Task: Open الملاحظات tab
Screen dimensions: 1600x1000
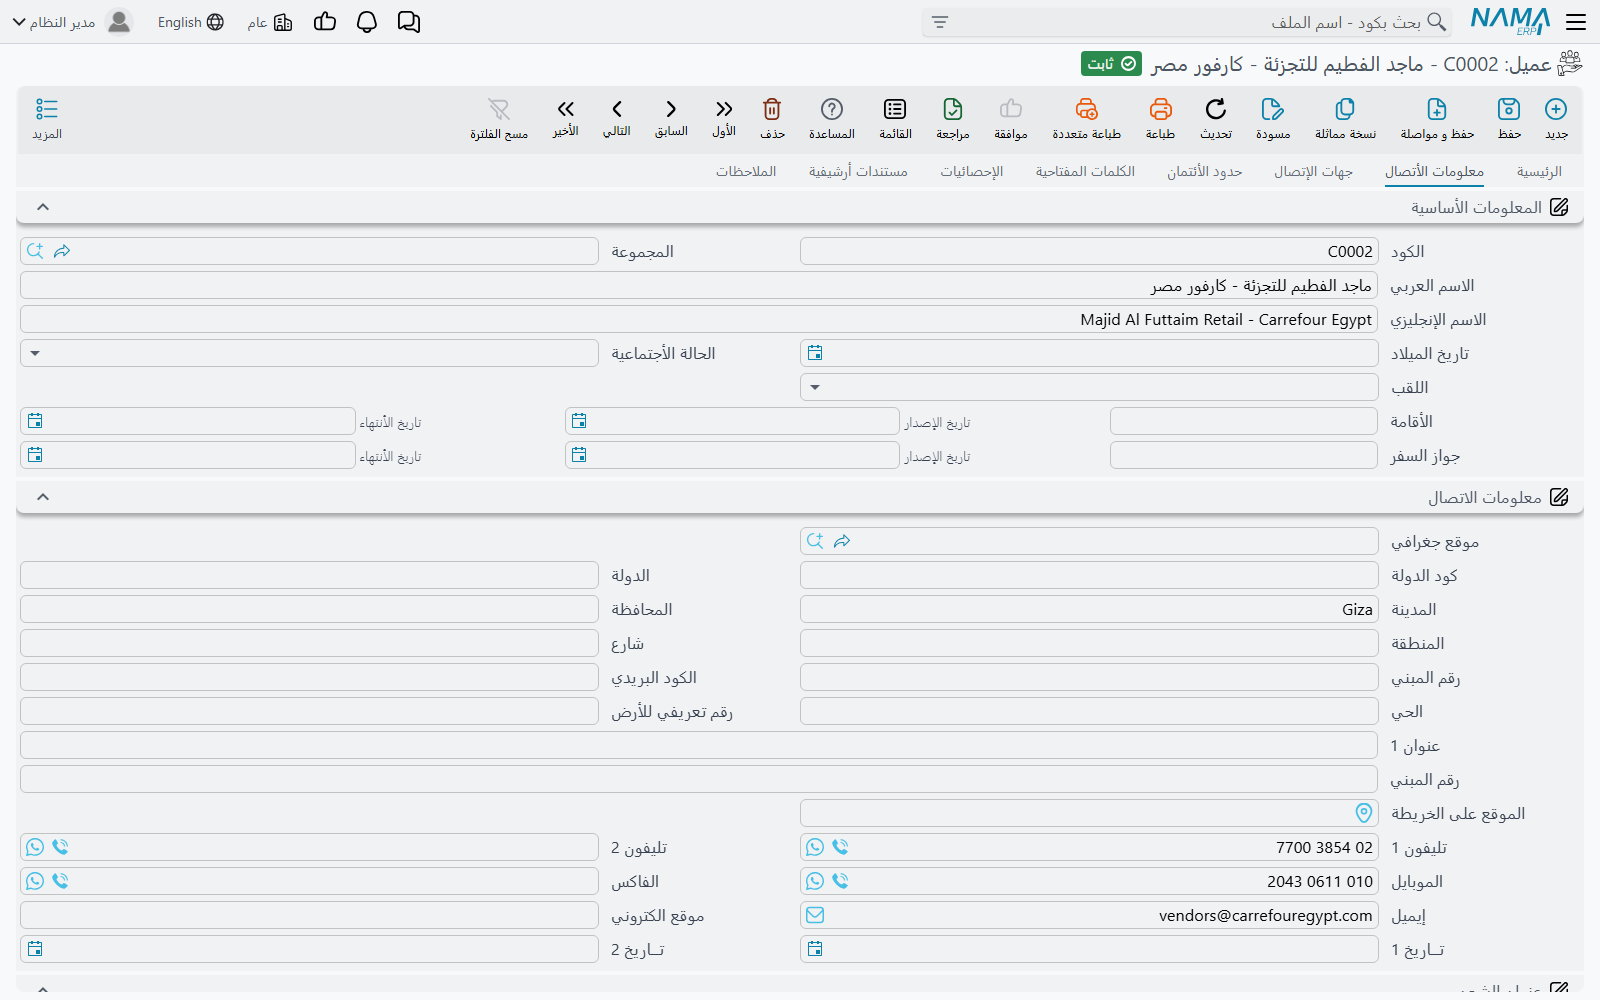Action: click(x=746, y=172)
